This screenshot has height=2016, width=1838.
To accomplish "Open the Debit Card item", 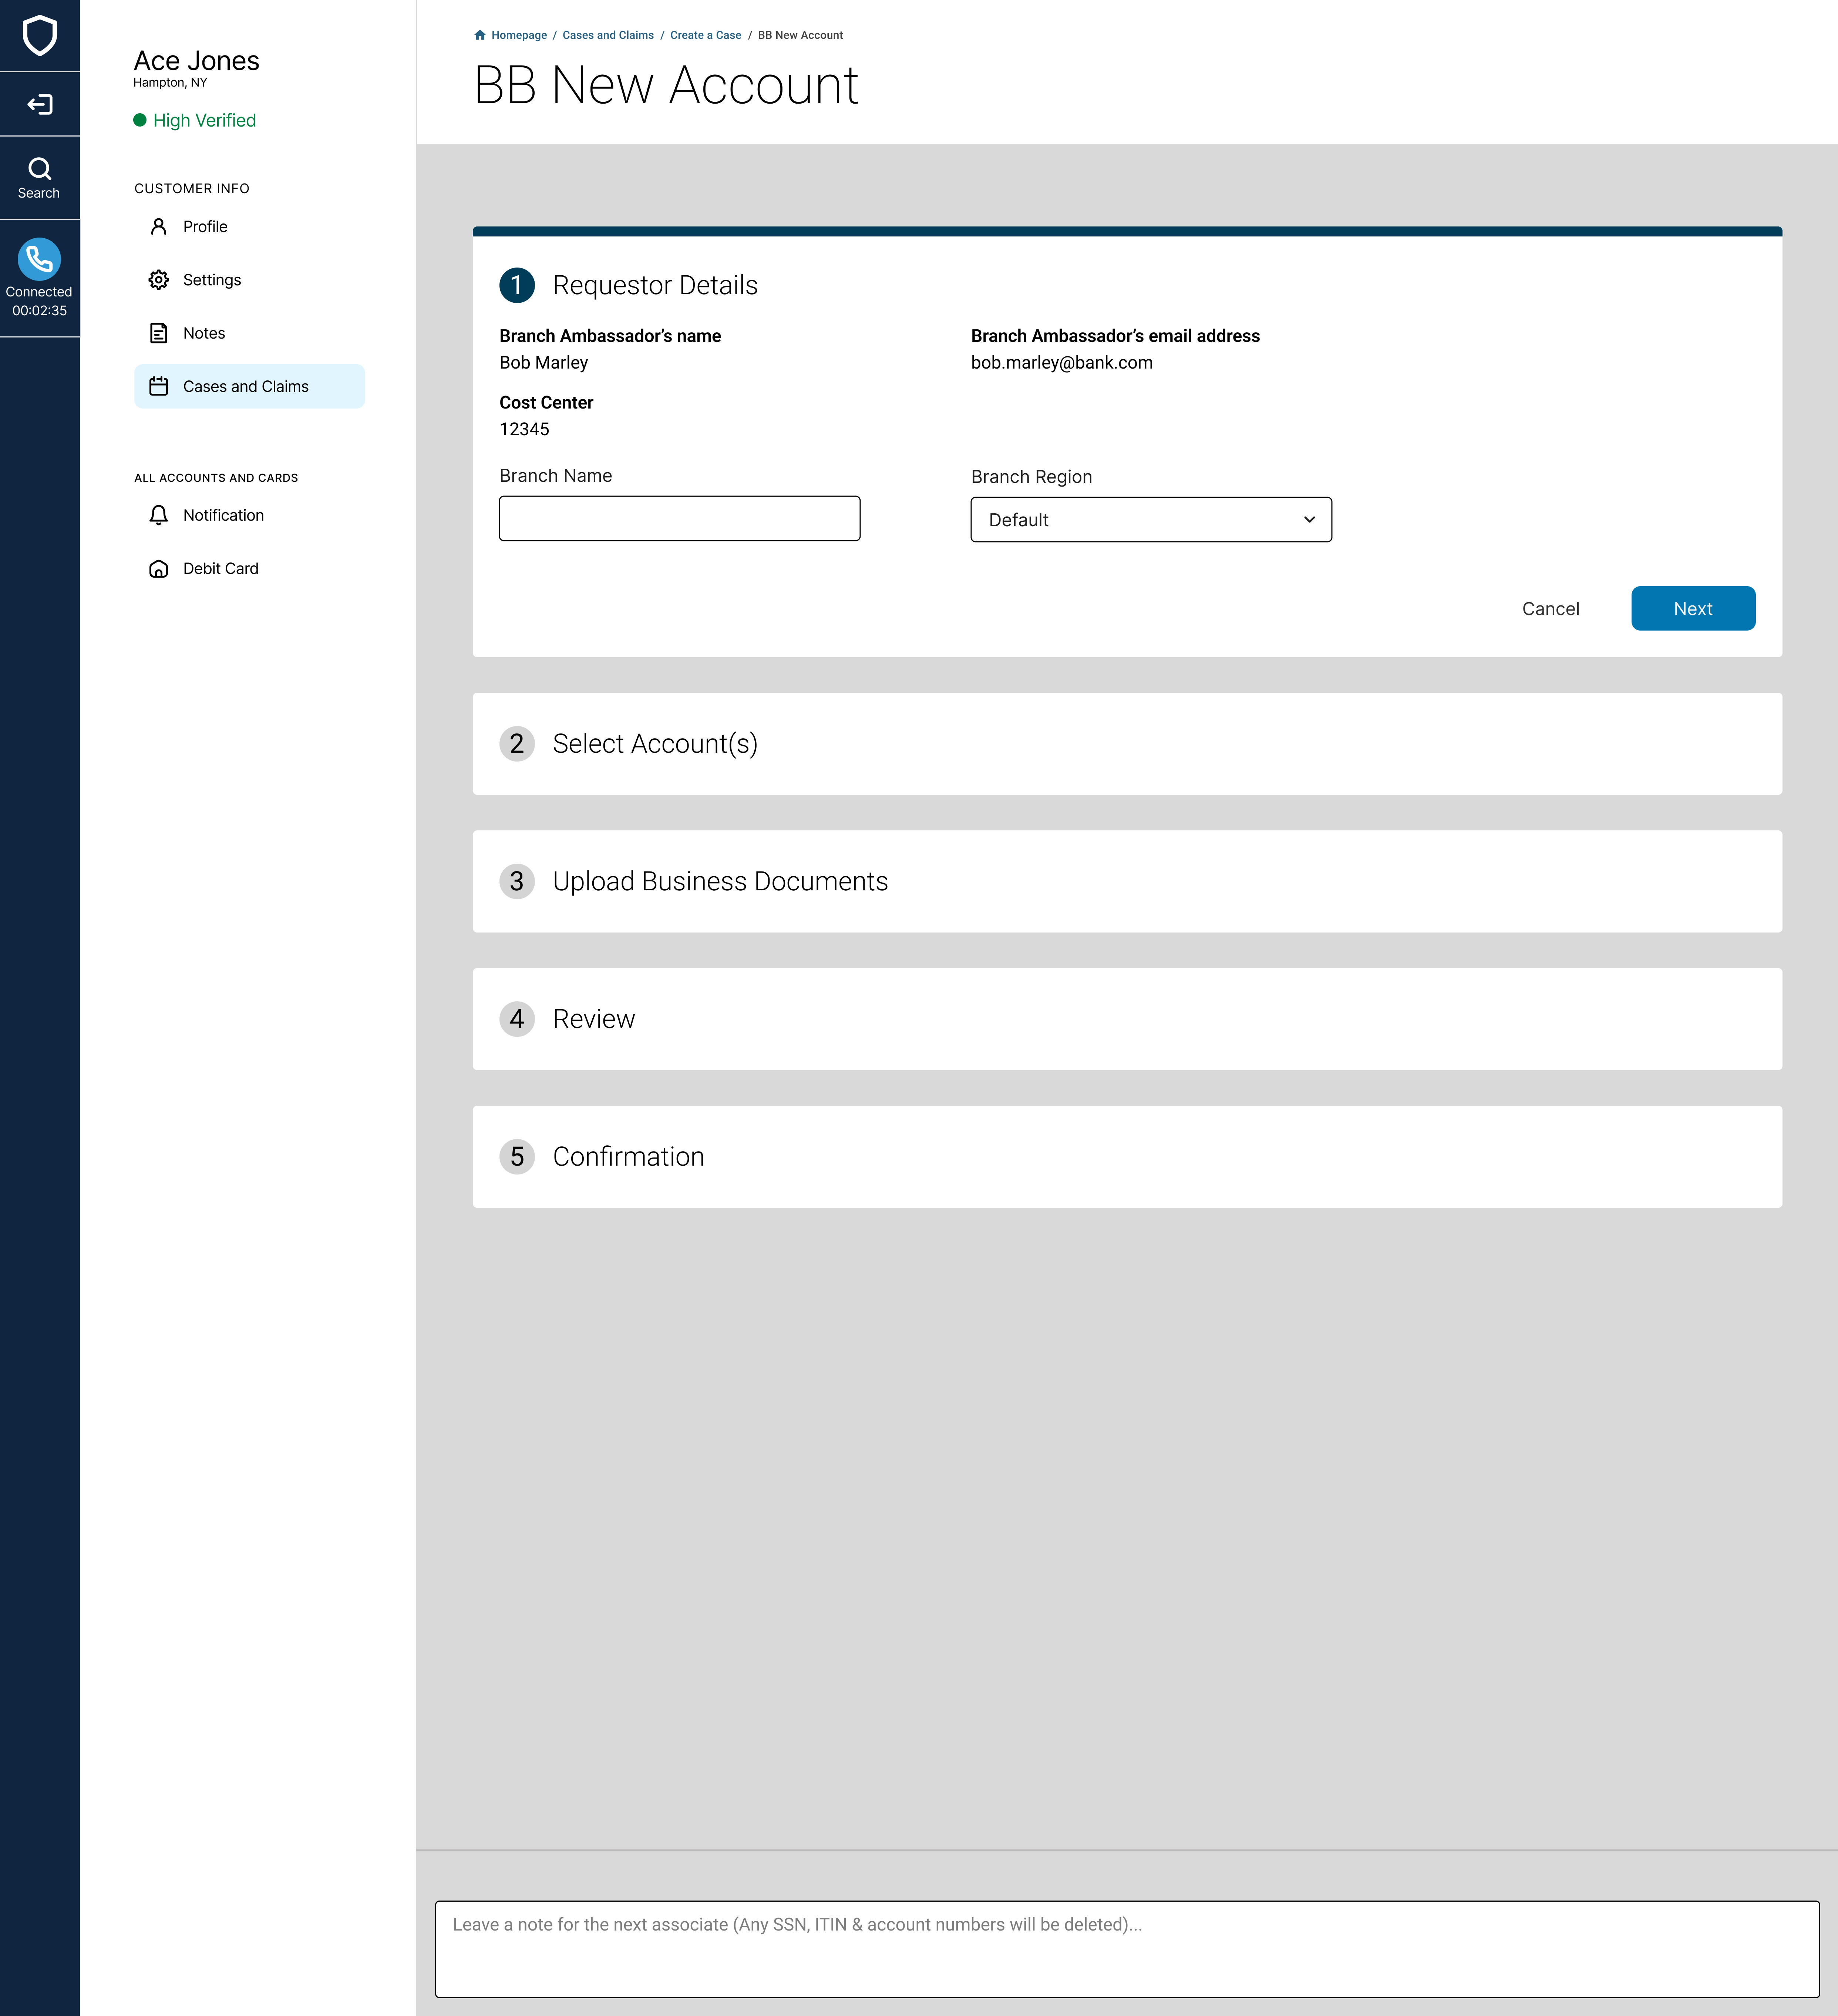I will (220, 568).
